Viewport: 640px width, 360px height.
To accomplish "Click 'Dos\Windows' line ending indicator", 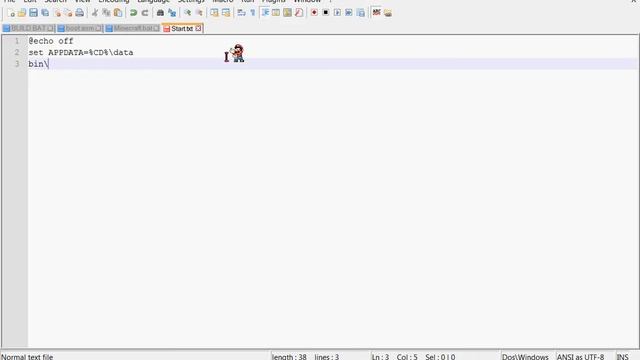I will tap(525, 357).
